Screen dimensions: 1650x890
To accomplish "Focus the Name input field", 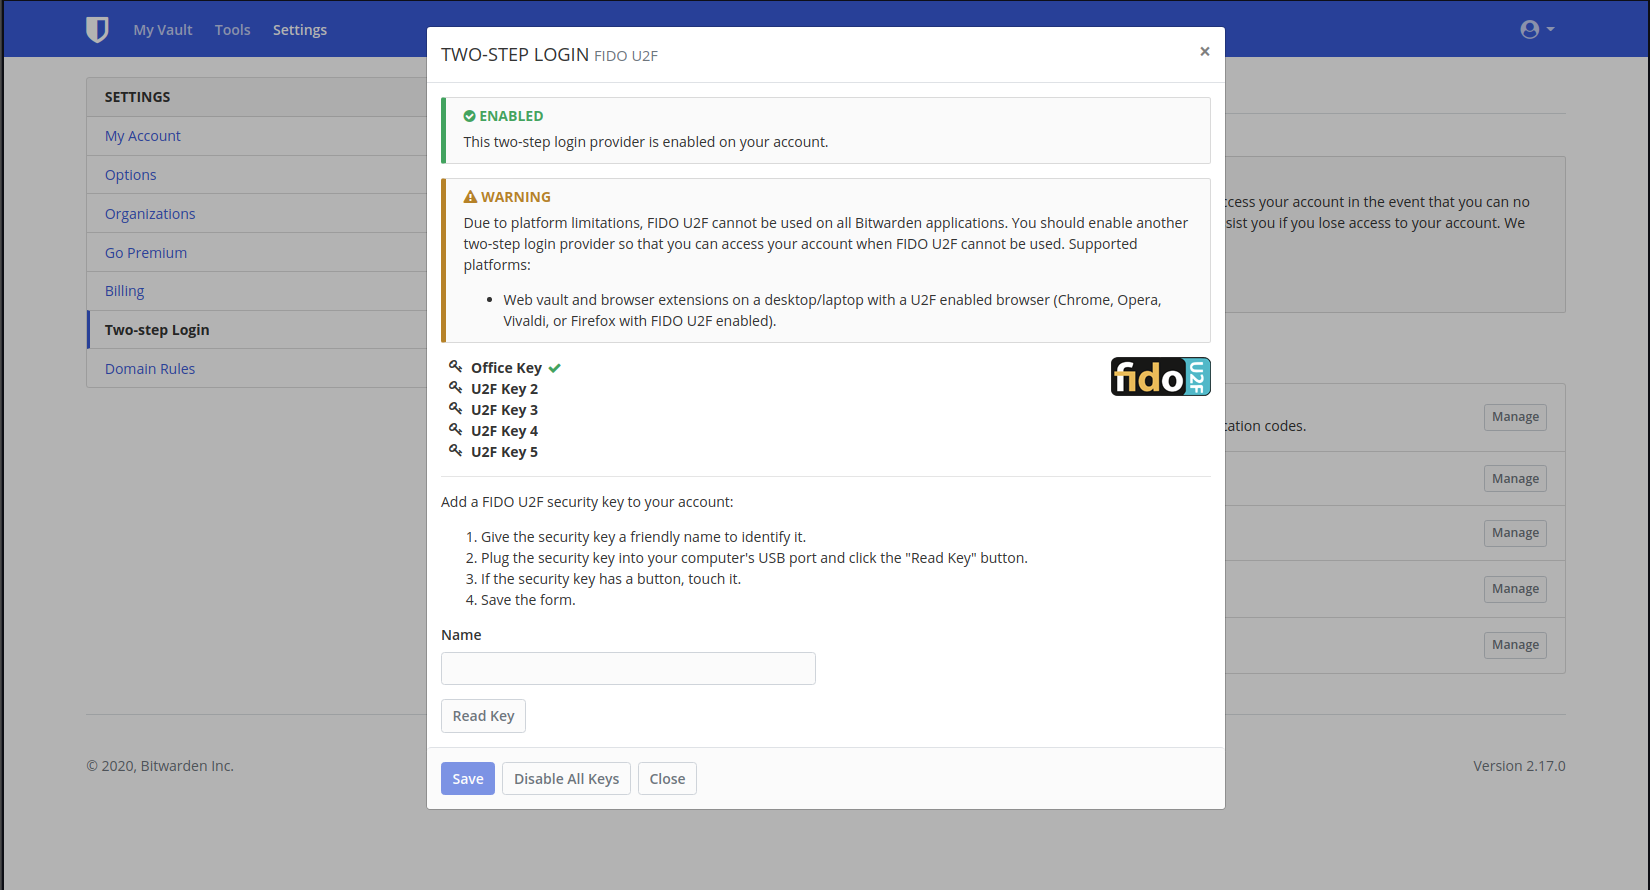I will [x=628, y=668].
